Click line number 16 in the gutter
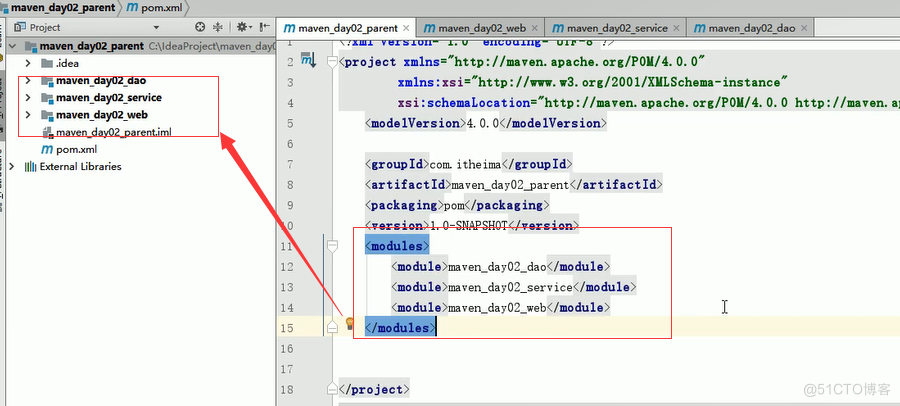The width and height of the screenshot is (900, 406). pyautogui.click(x=286, y=348)
